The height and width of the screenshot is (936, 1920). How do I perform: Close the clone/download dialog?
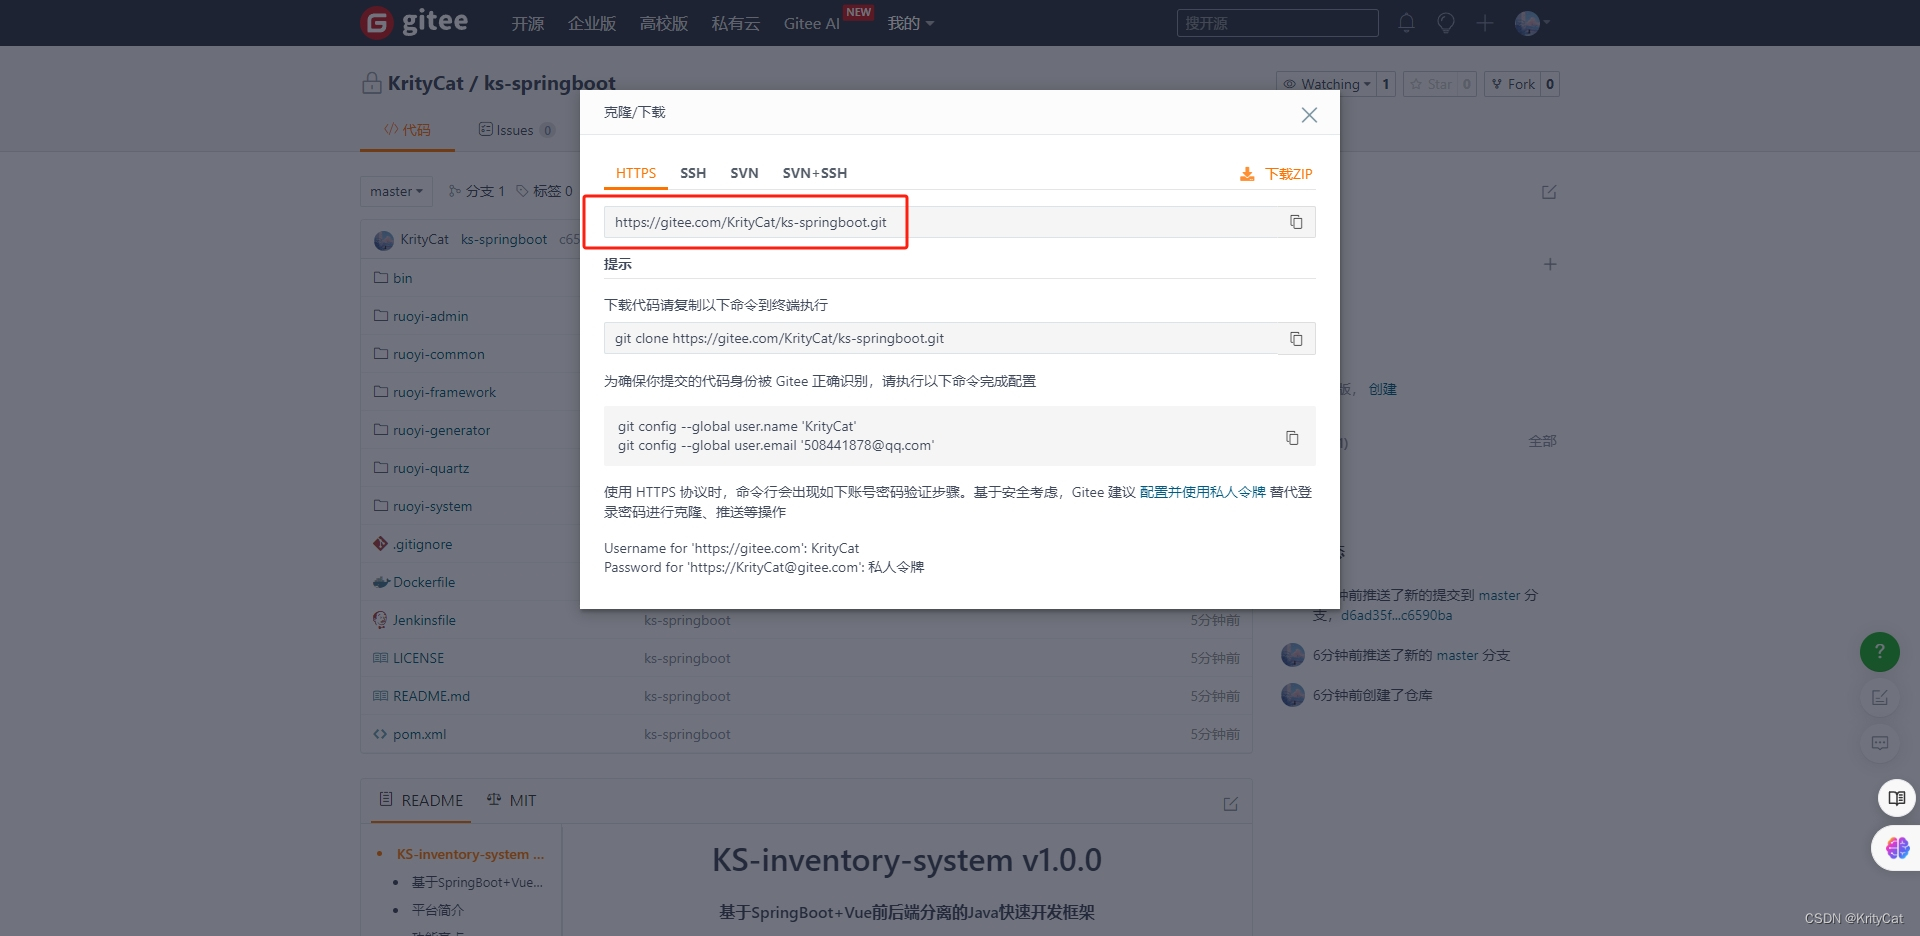[1309, 115]
